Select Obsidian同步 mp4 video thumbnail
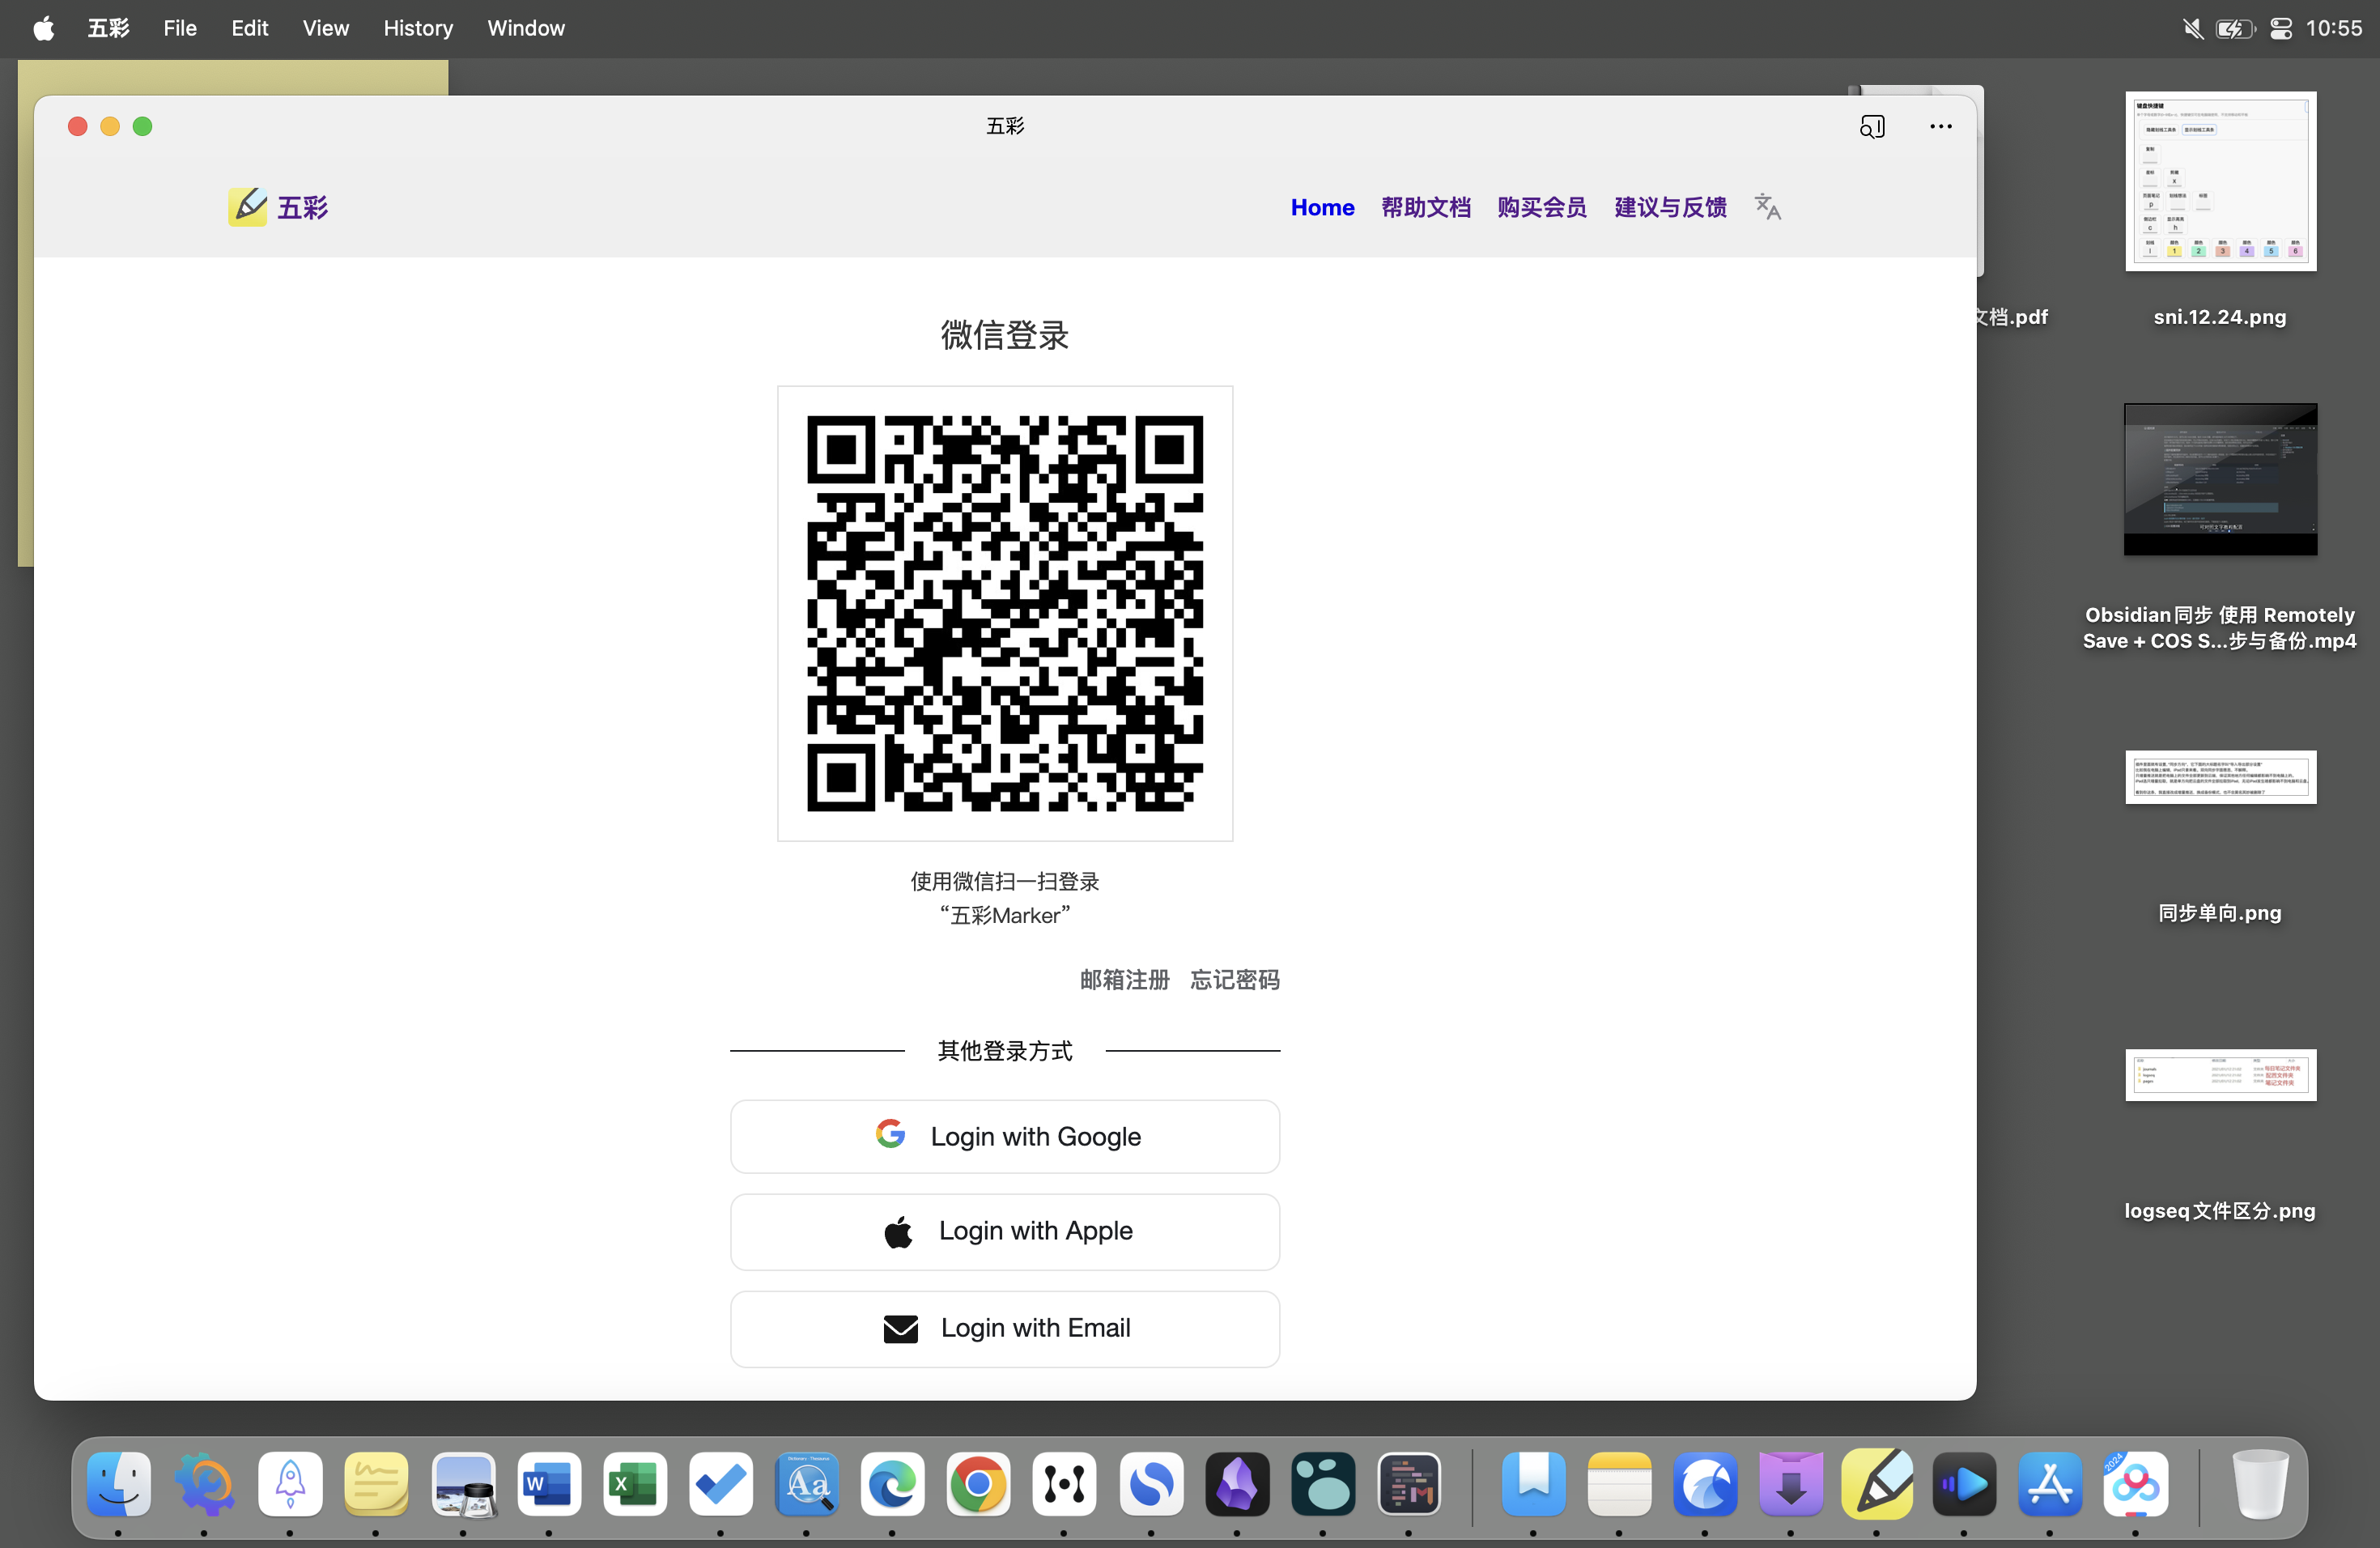This screenshot has width=2380, height=1548. [x=2220, y=479]
